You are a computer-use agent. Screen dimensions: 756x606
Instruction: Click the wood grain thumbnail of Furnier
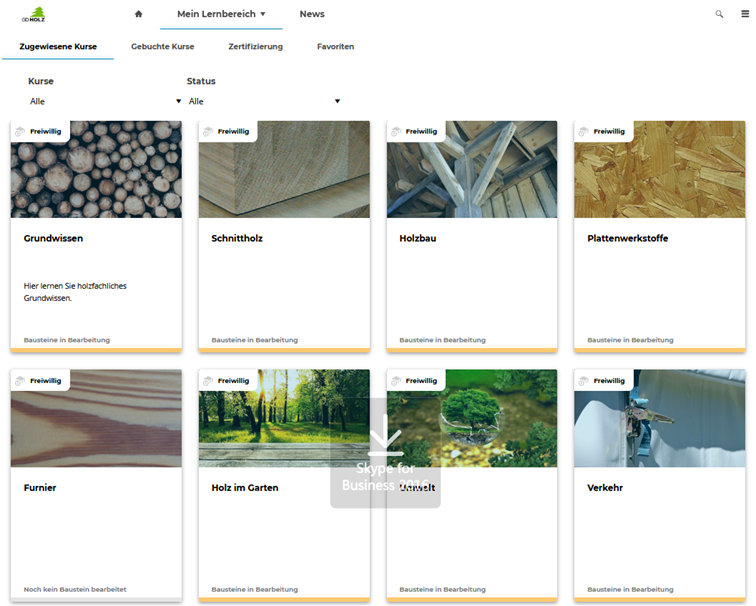[96, 418]
